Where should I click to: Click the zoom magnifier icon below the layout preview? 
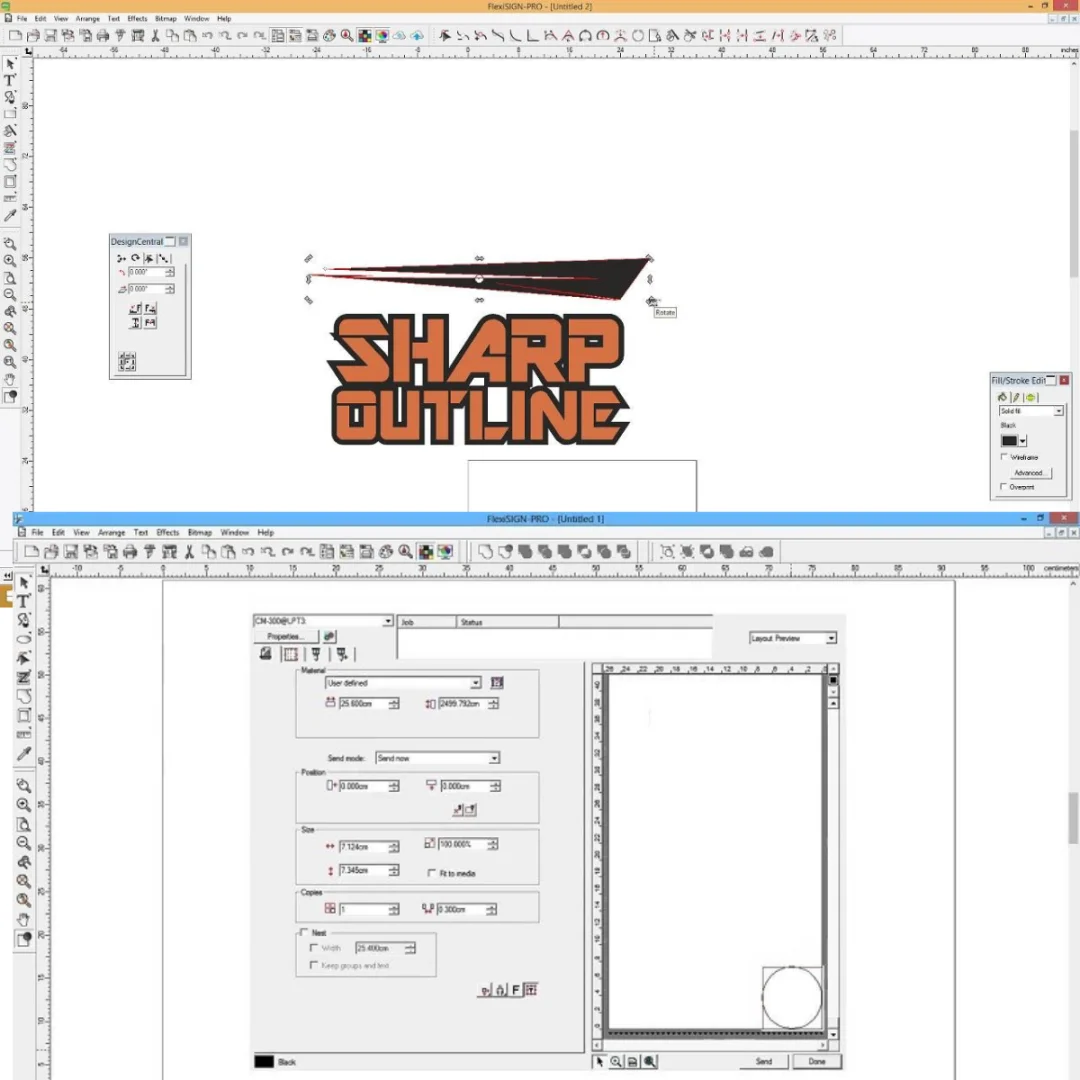[616, 1061]
